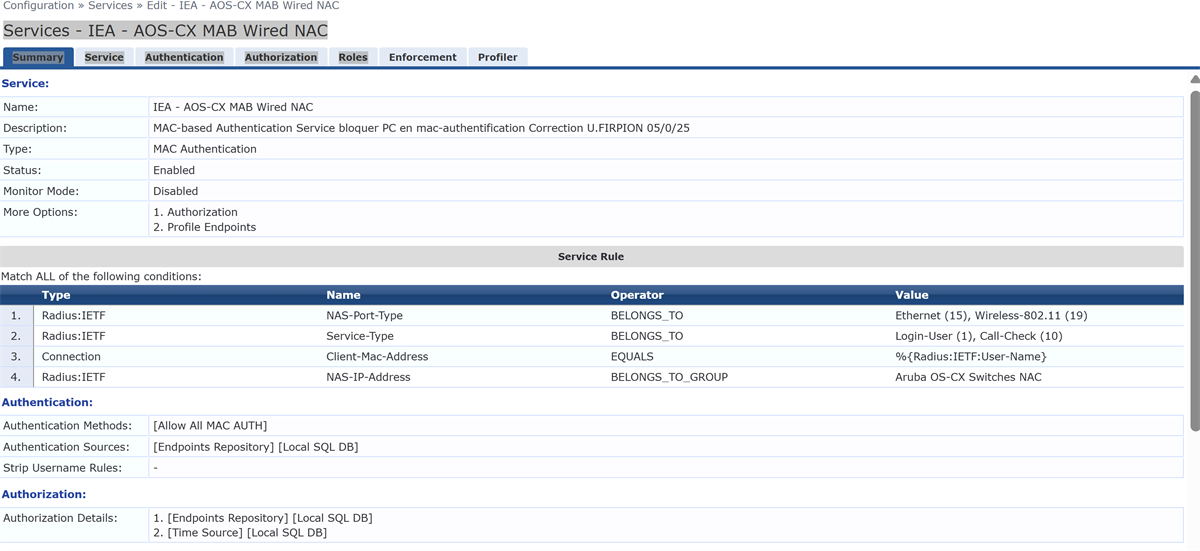
Task: Click the 'MAC Authentication' type value
Action: coord(205,149)
